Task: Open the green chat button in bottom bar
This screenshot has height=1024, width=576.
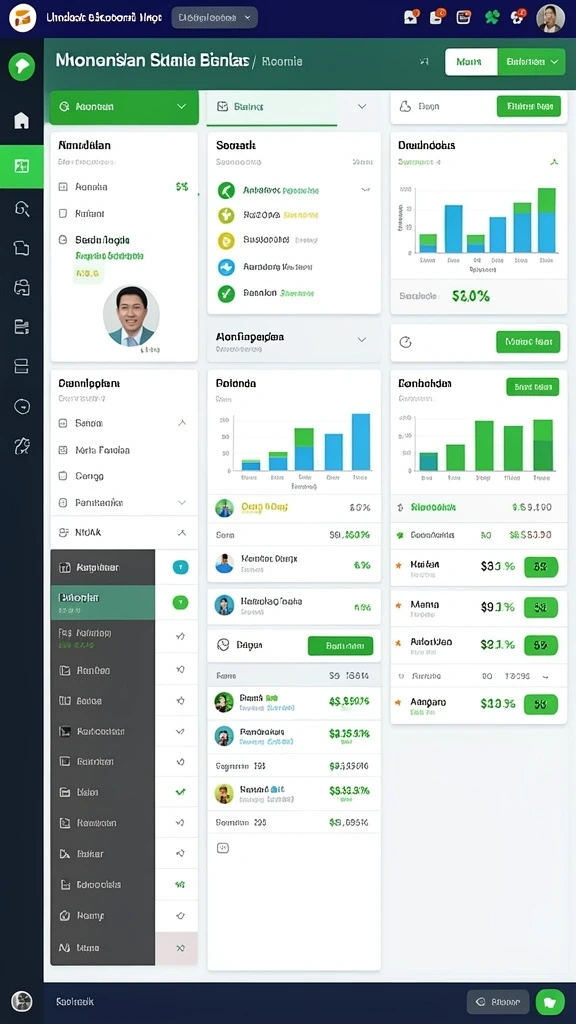Action: click(x=550, y=1001)
